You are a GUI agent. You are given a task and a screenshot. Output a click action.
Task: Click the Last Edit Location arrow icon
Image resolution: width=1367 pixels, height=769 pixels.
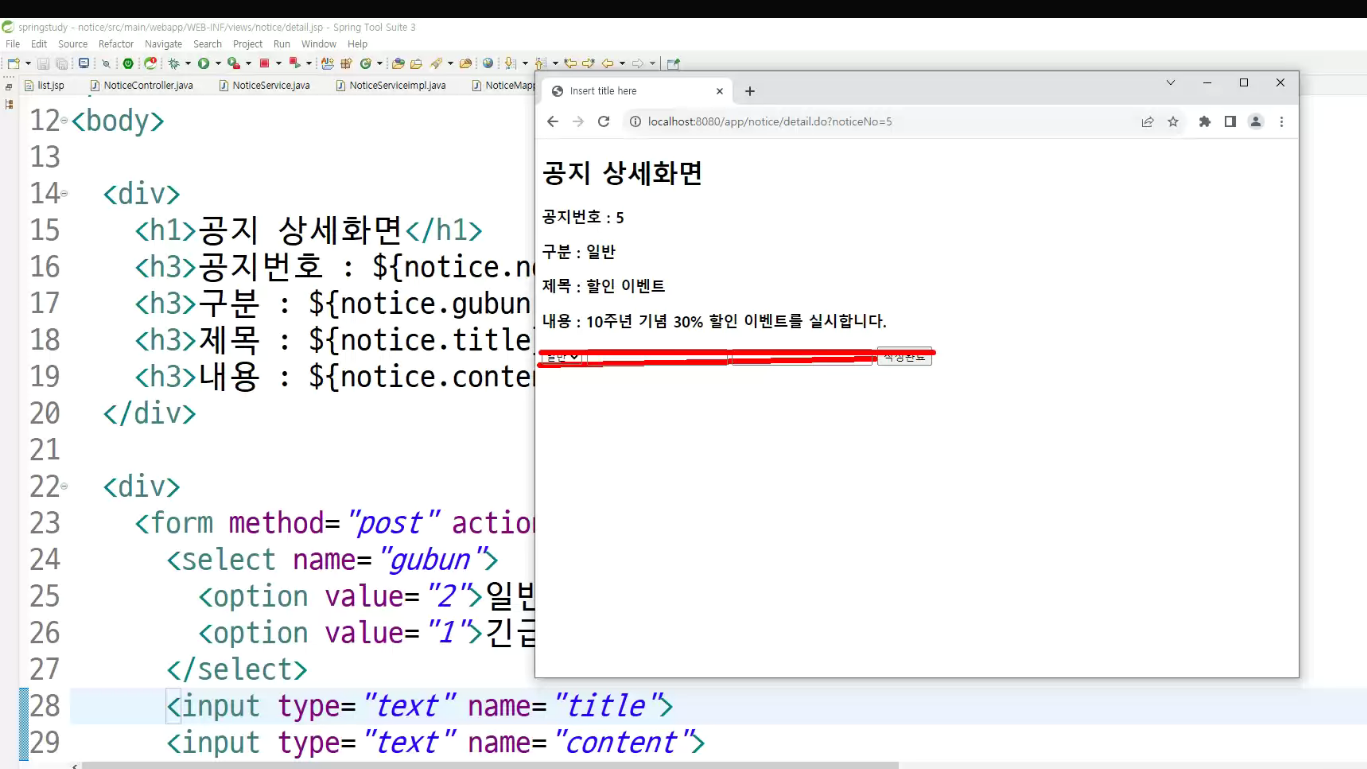click(x=570, y=63)
